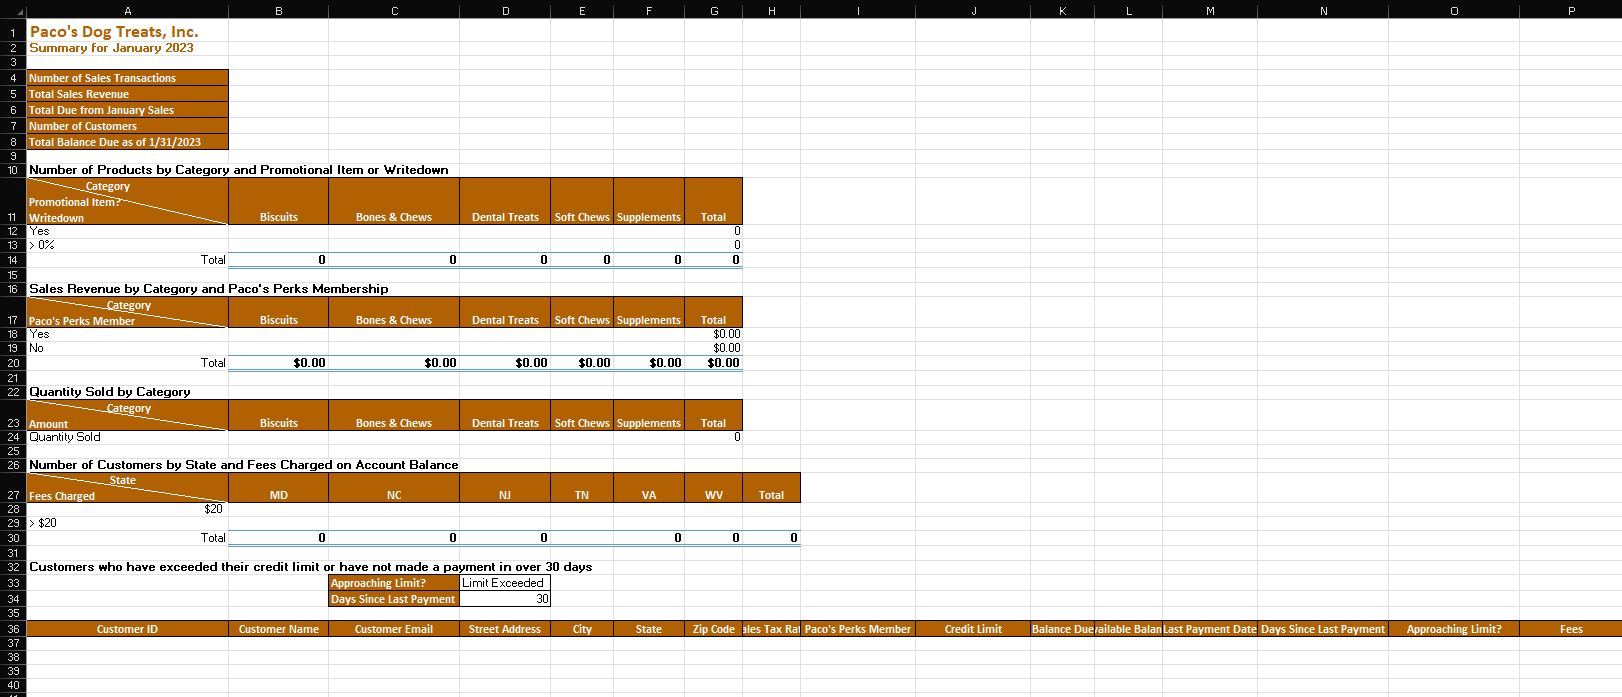The width and height of the screenshot is (1622, 697).
Task: Select the "City" table header
Action: 582,629
